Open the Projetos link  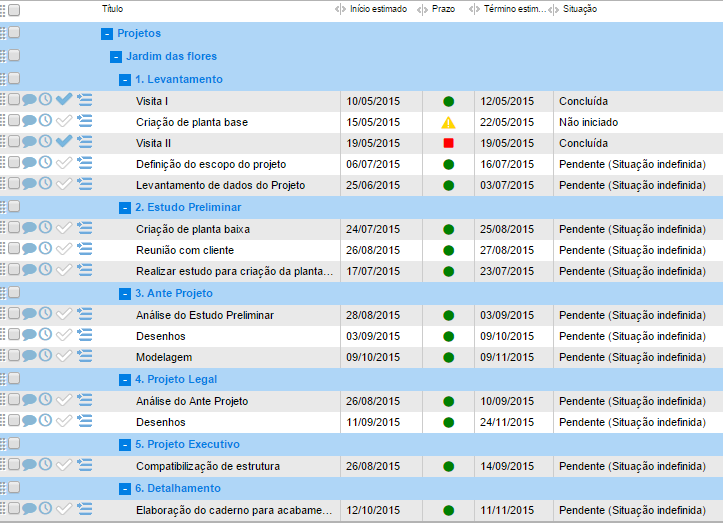(x=139, y=33)
